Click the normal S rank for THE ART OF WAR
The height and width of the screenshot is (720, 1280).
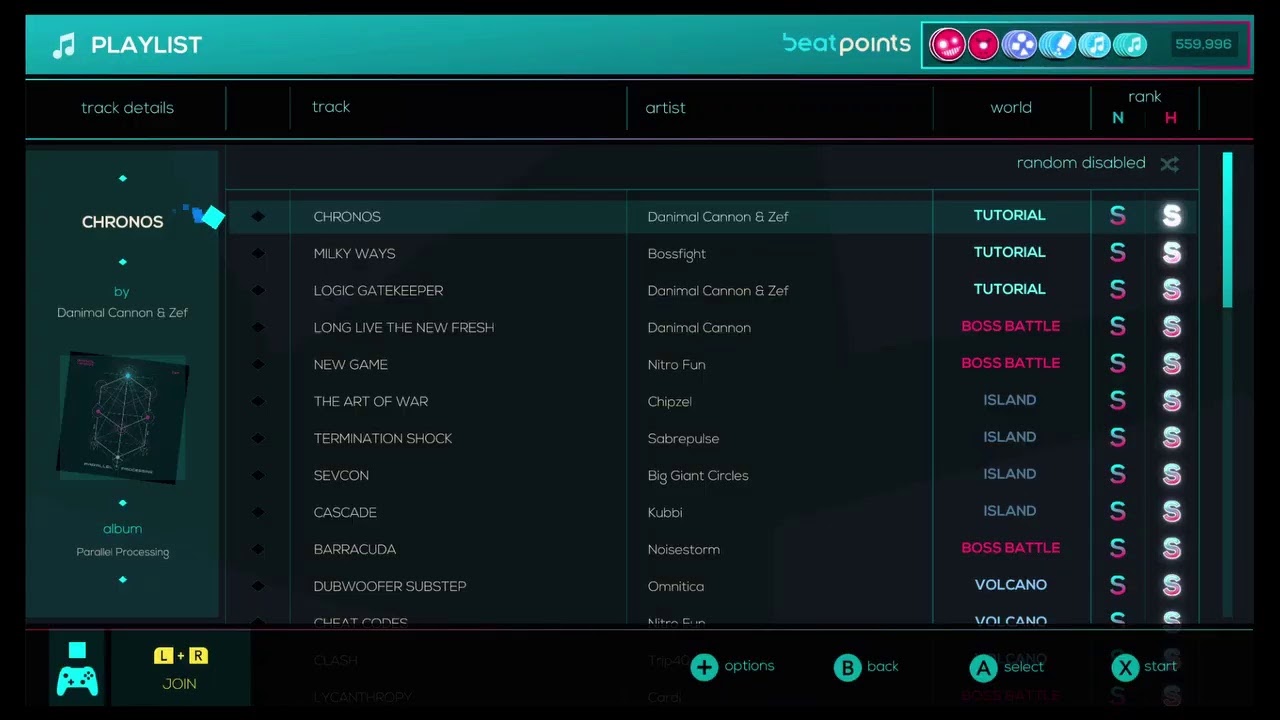pyautogui.click(x=1118, y=401)
